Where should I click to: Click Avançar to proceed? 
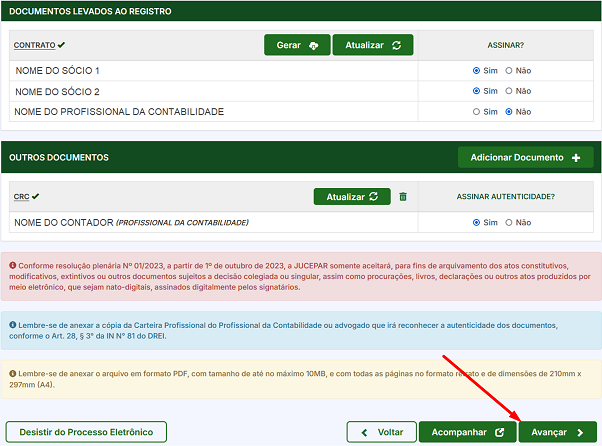[557, 432]
